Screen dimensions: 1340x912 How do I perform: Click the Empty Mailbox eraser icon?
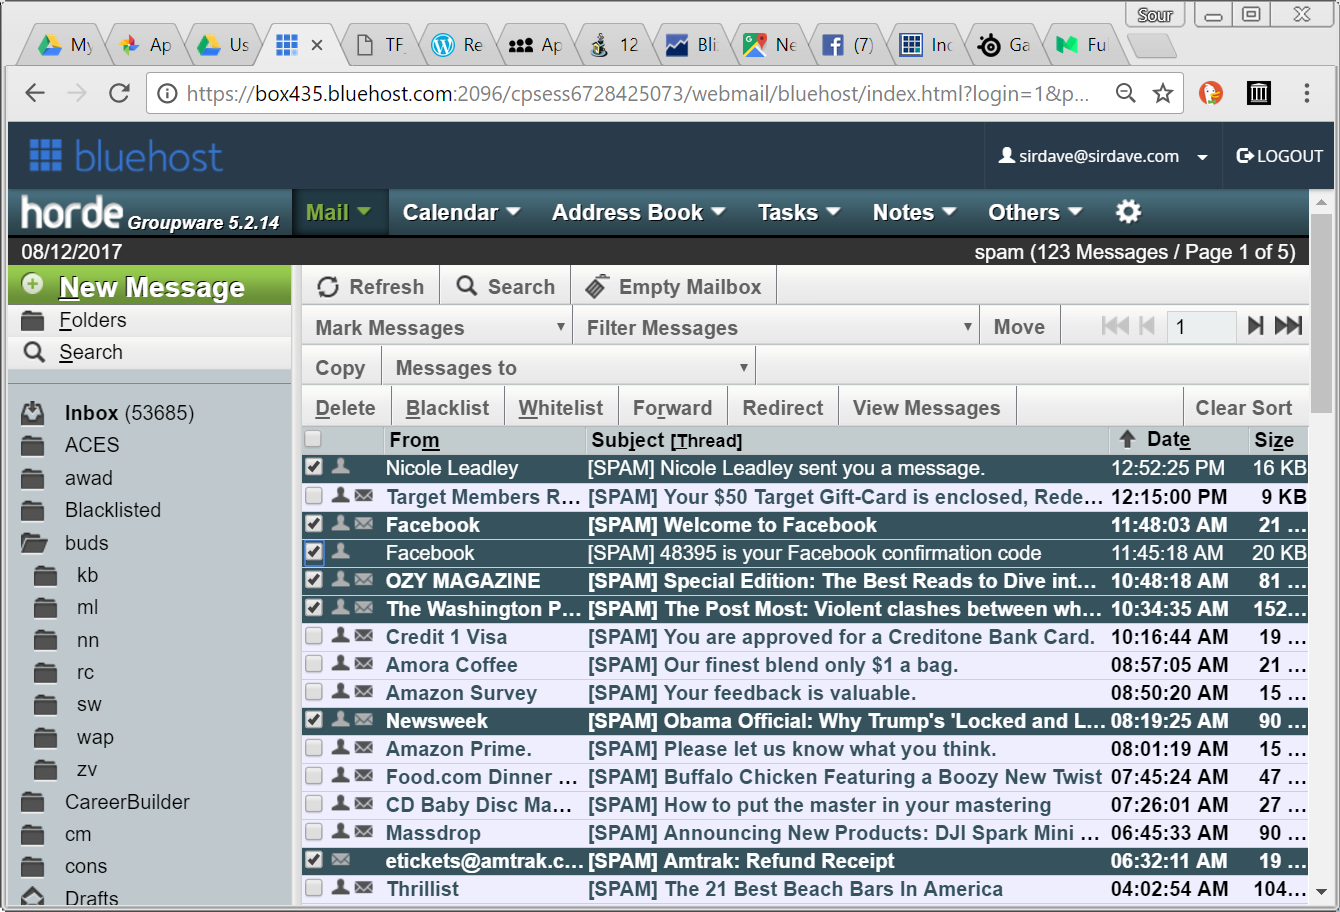598,287
